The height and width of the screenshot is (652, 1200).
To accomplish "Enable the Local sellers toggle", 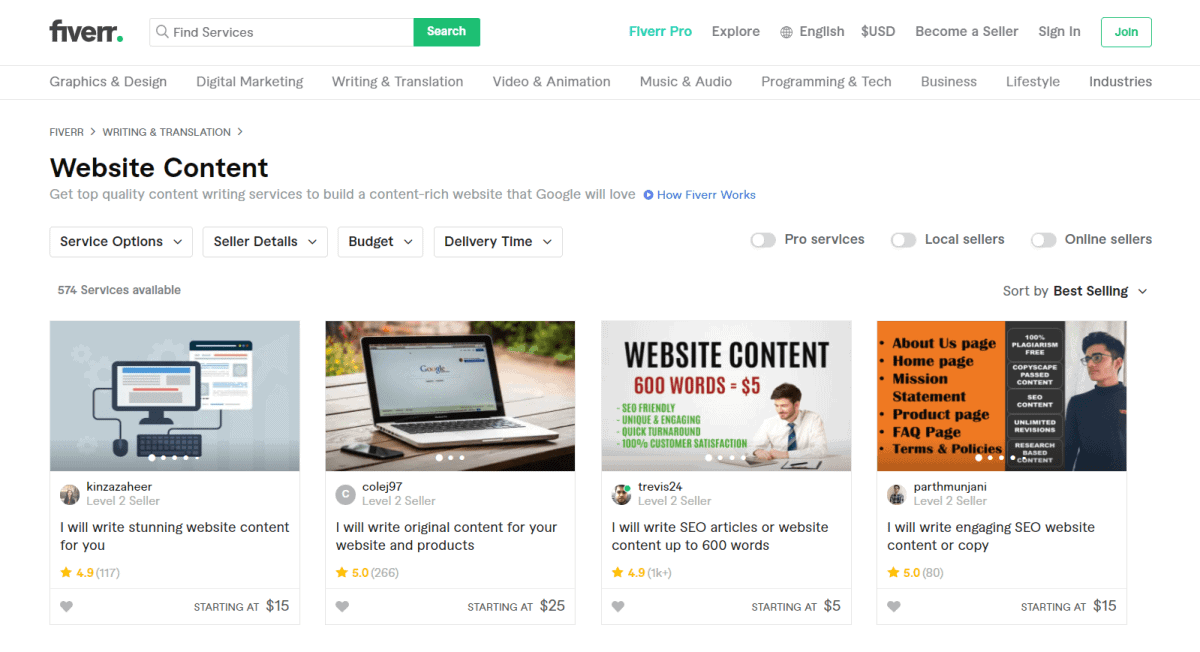I will [x=903, y=240].
